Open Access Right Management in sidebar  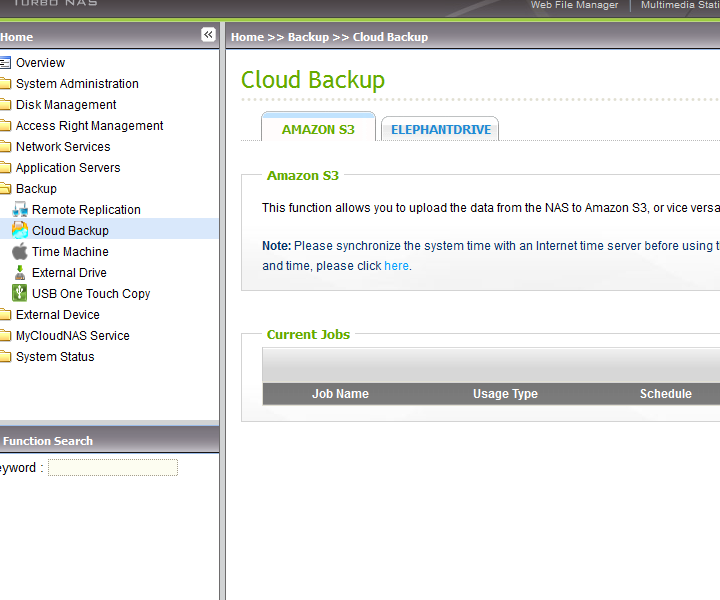tap(89, 126)
